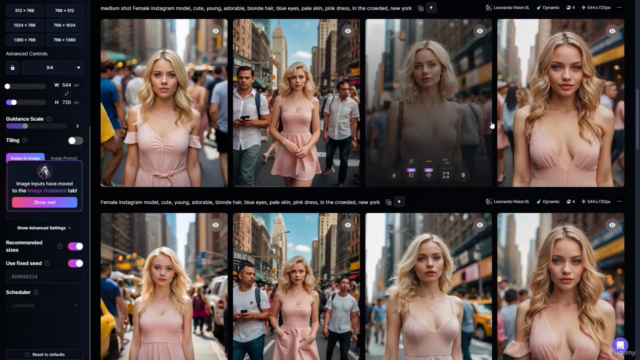Click the first 'new' badged icon on the hovered image
Screen dimensions: 640x360
pyautogui.click(x=411, y=173)
